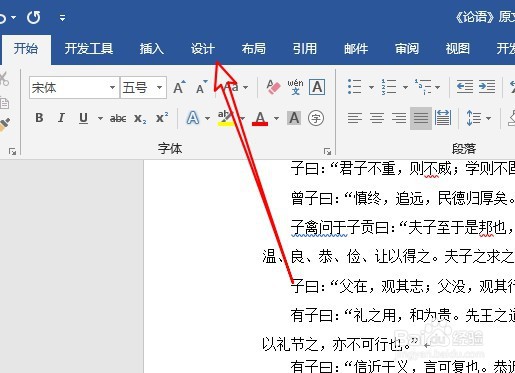This screenshot has width=515, height=373.
Task: Increase font size with the grow font icon
Action: [x=179, y=87]
